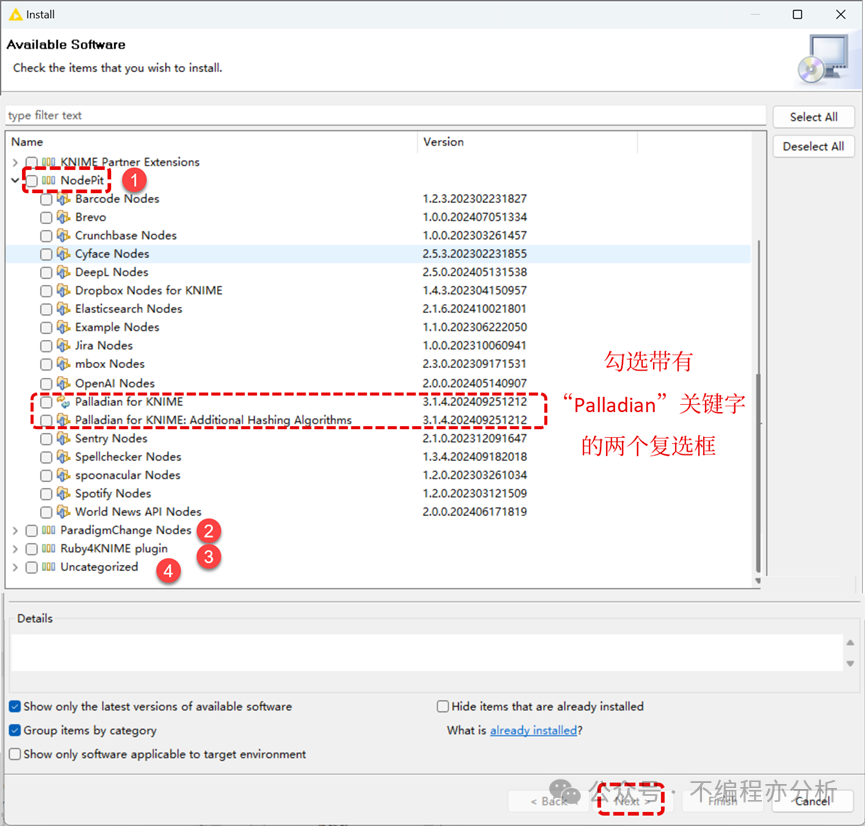
Task: Select the World News API Nodes entry
Action: (x=138, y=511)
